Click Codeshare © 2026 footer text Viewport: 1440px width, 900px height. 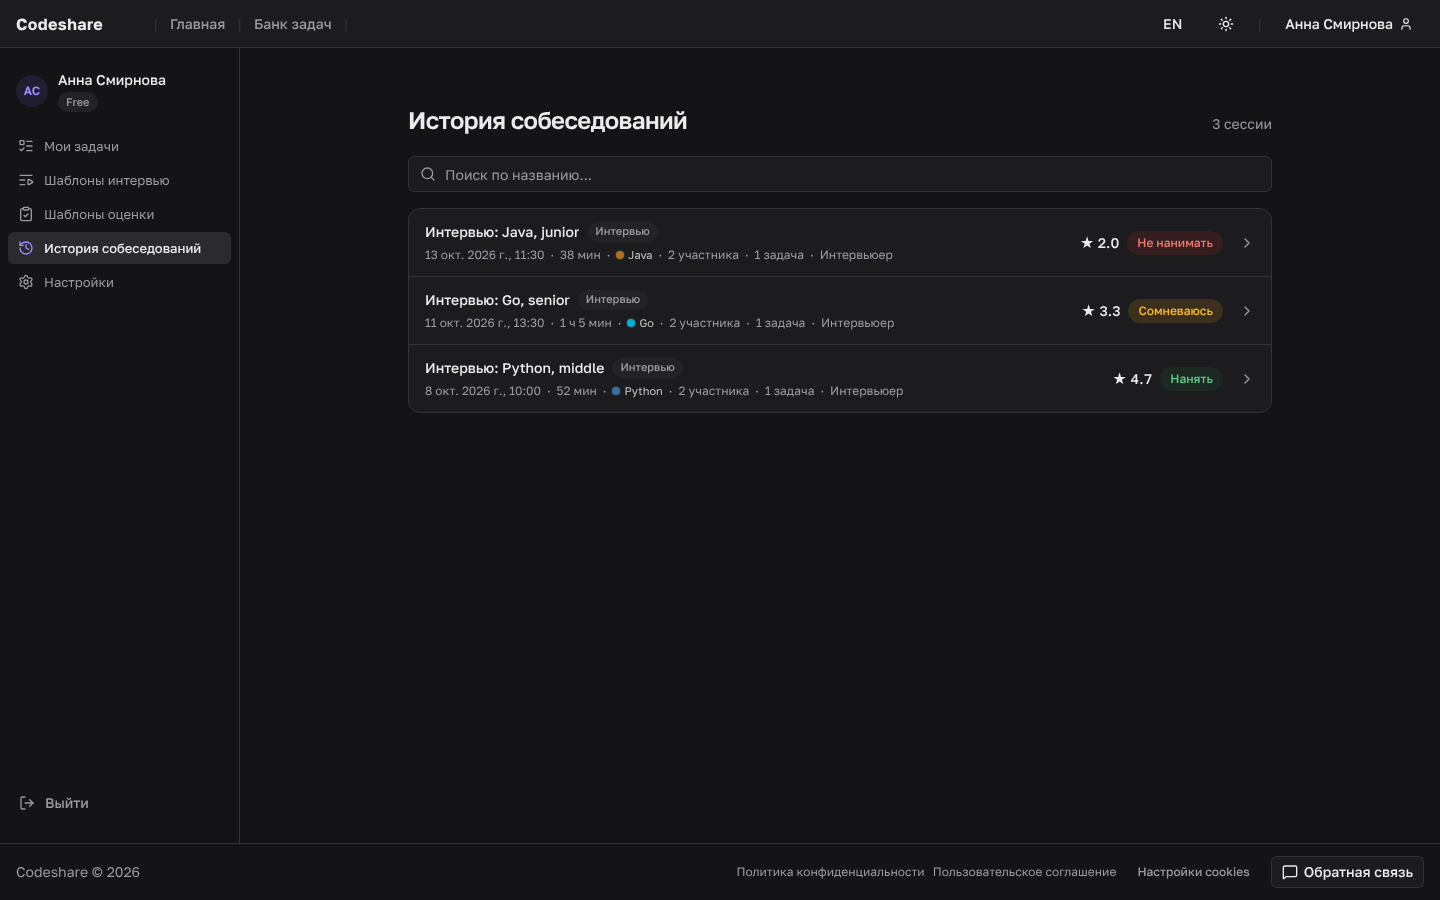pyautogui.click(x=78, y=872)
